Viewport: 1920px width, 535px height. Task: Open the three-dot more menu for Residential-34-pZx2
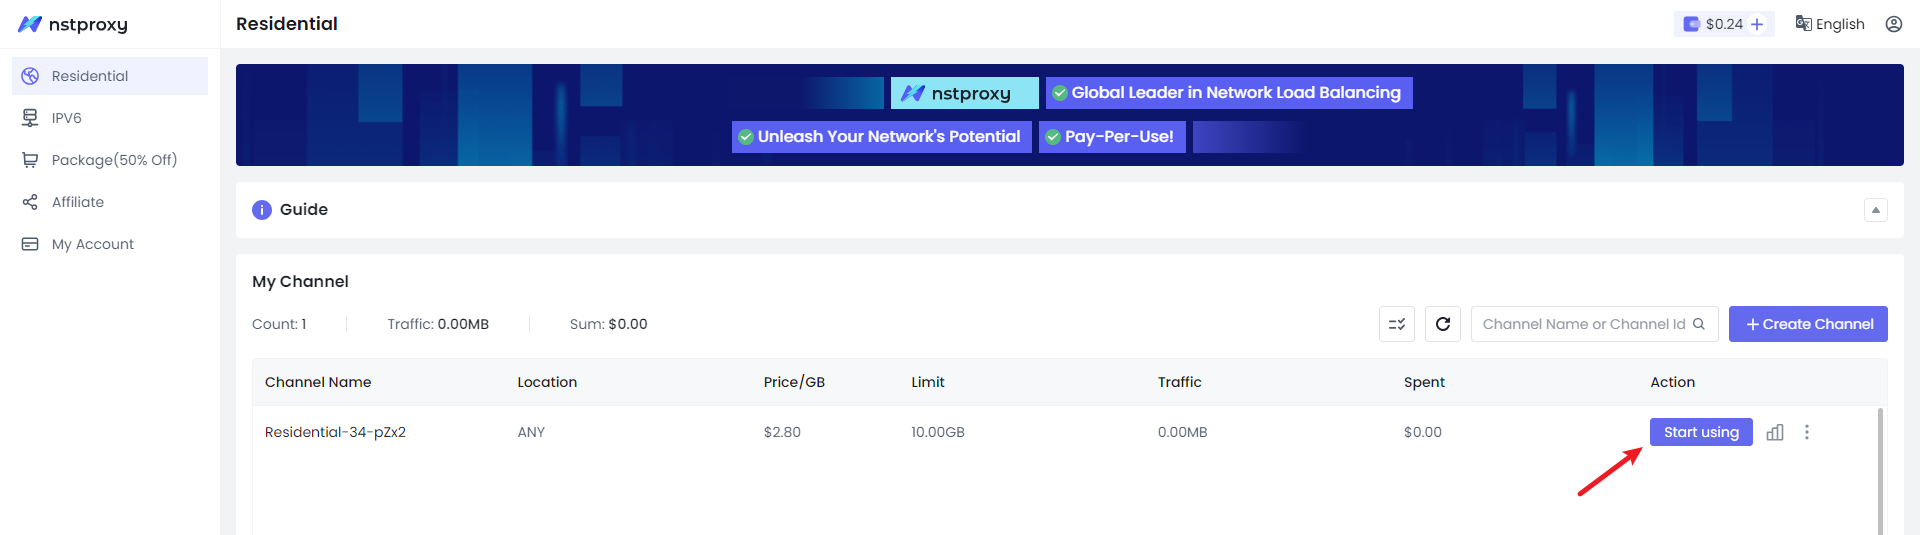pos(1807,432)
